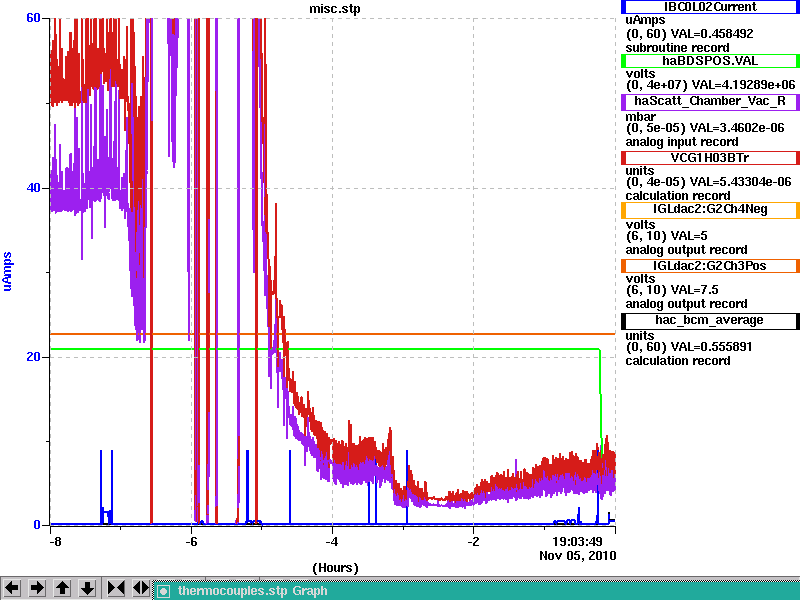The height and width of the screenshot is (600, 800).
Task: Click the 'subroutine record' label
Action: (678, 48)
